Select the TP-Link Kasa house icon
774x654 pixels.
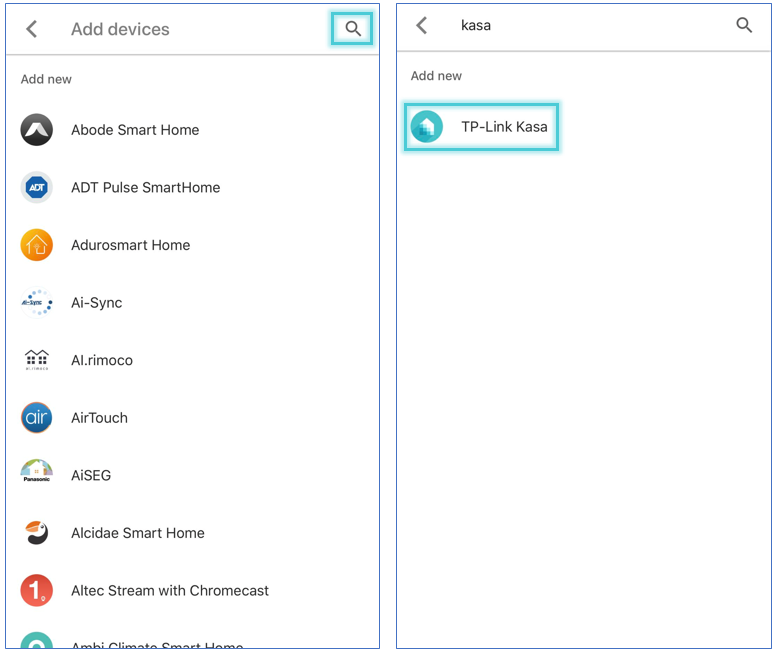click(426, 127)
